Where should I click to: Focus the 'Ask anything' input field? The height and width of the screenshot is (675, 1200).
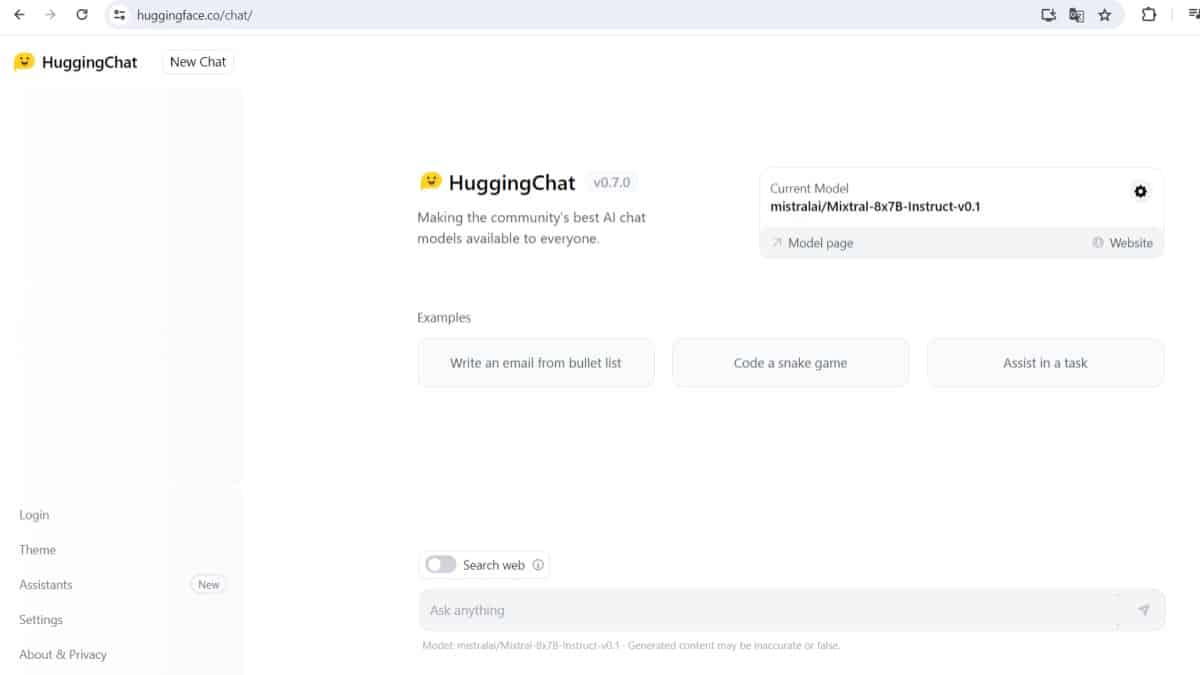(x=770, y=610)
